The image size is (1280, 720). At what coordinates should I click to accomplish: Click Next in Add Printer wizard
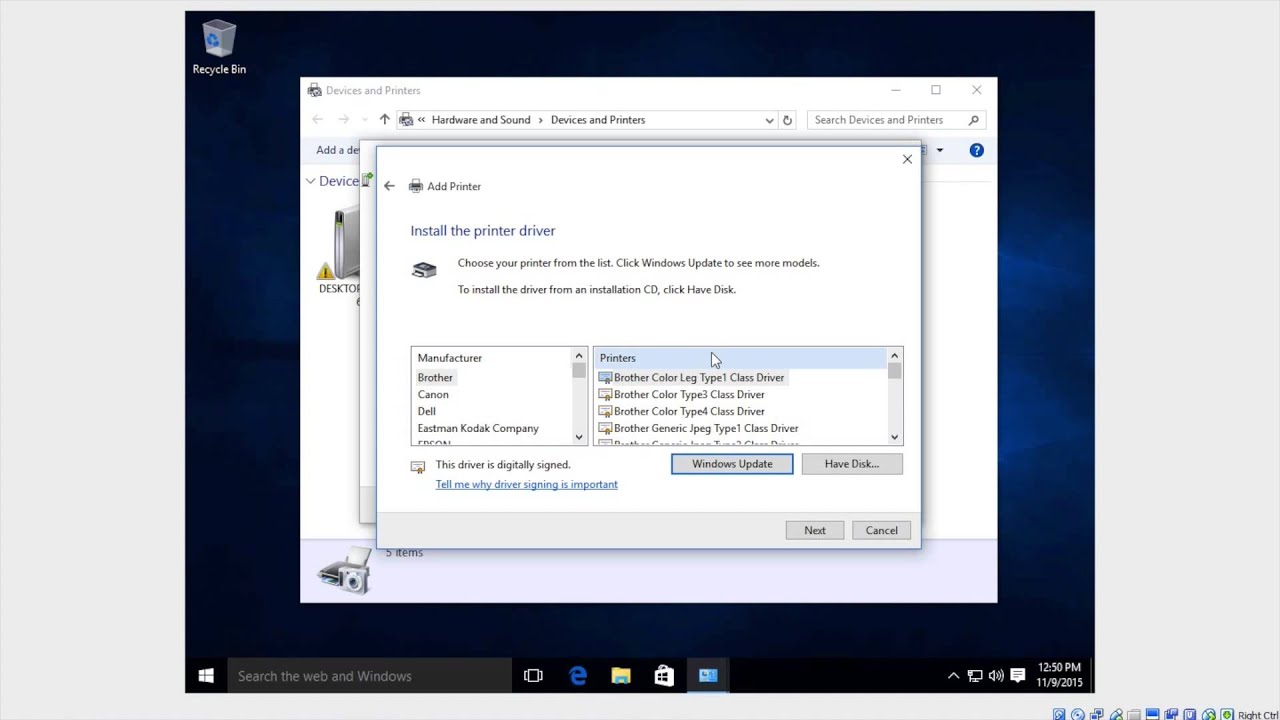click(x=815, y=530)
